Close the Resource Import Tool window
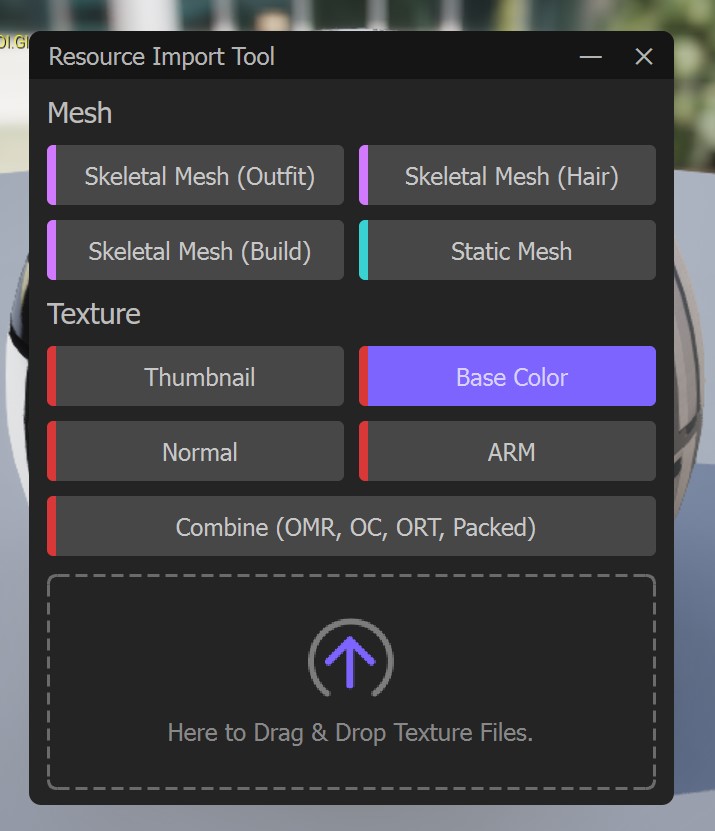The image size is (715, 831). click(644, 57)
